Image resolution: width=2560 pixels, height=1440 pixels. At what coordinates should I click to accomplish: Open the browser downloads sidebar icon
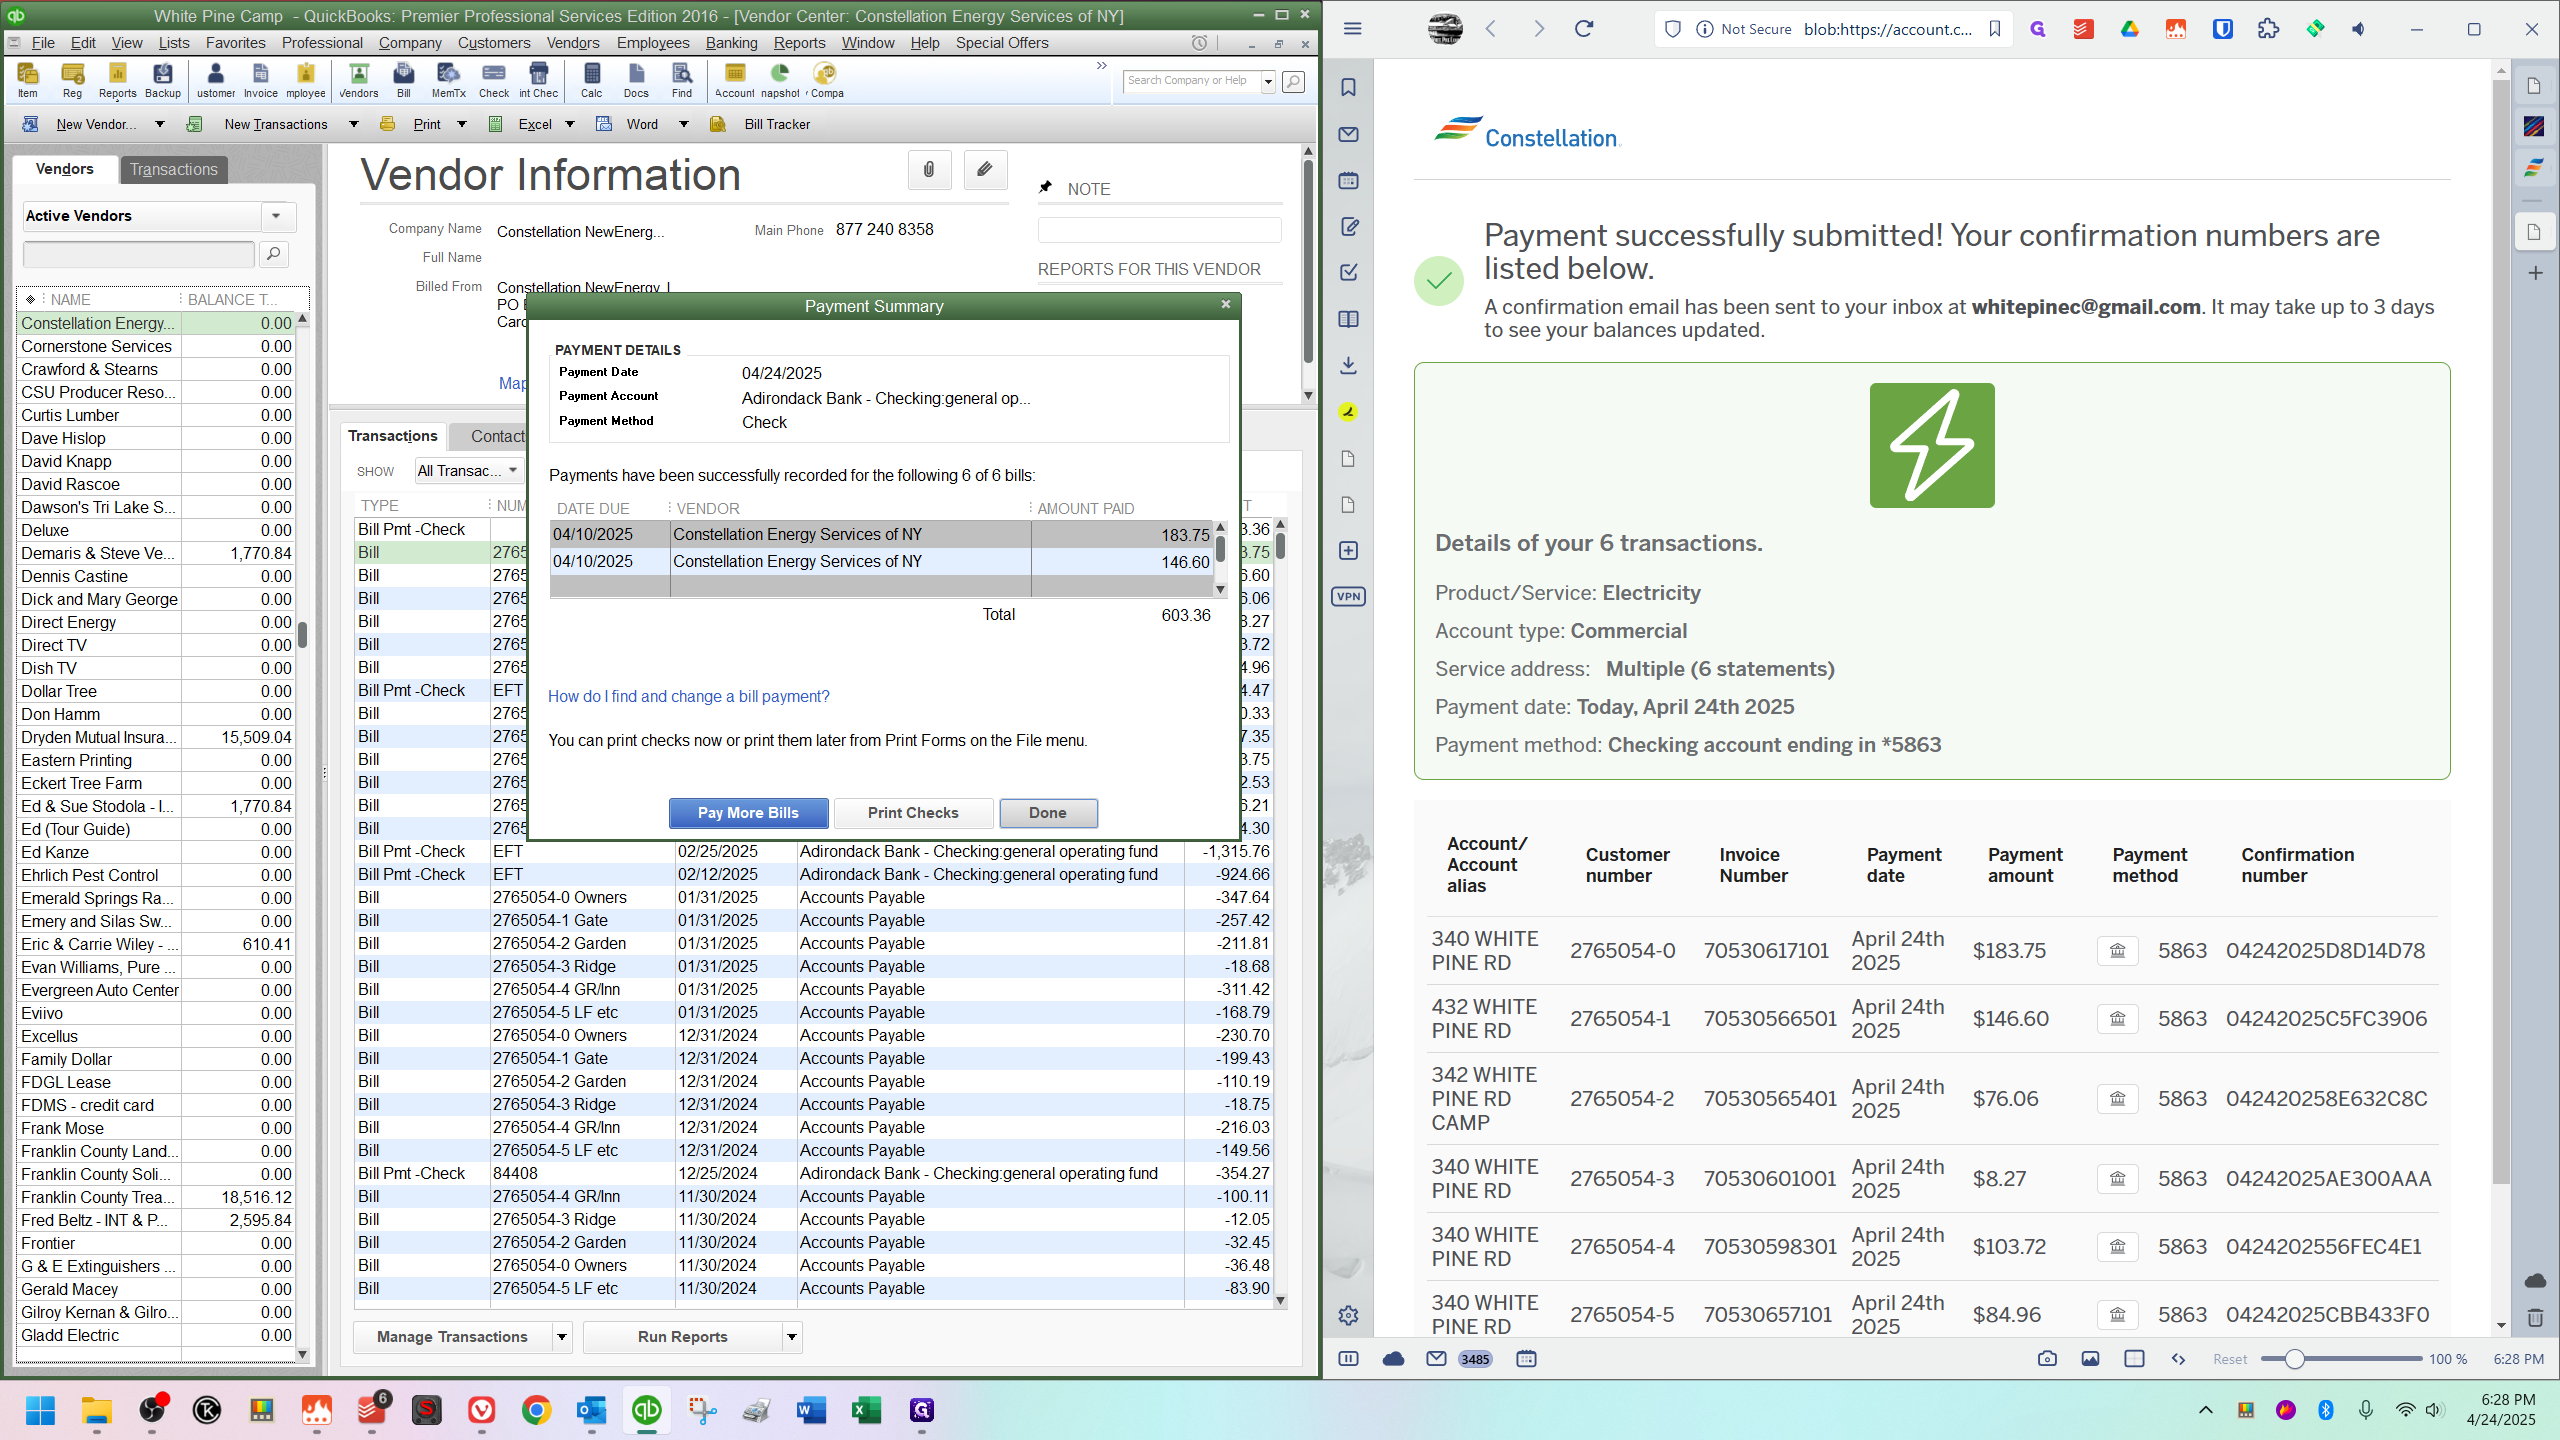(1348, 365)
